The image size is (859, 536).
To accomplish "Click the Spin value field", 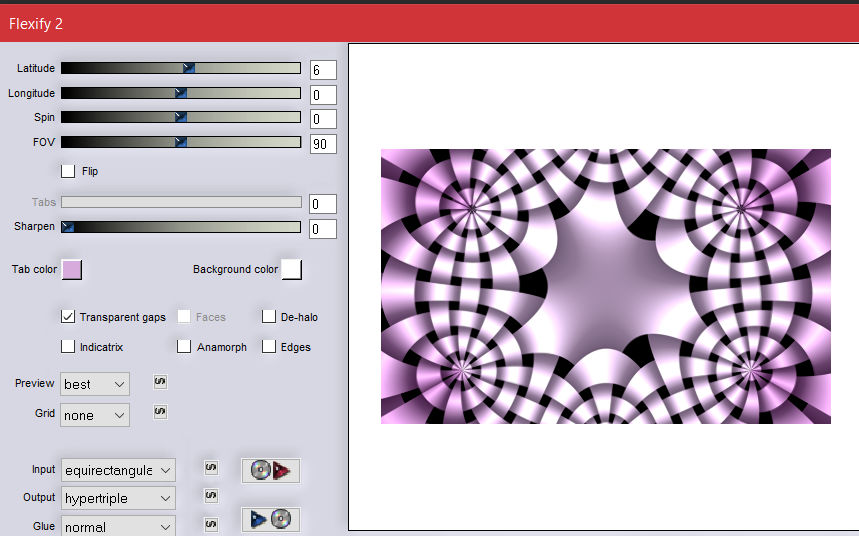I will 323,119.
